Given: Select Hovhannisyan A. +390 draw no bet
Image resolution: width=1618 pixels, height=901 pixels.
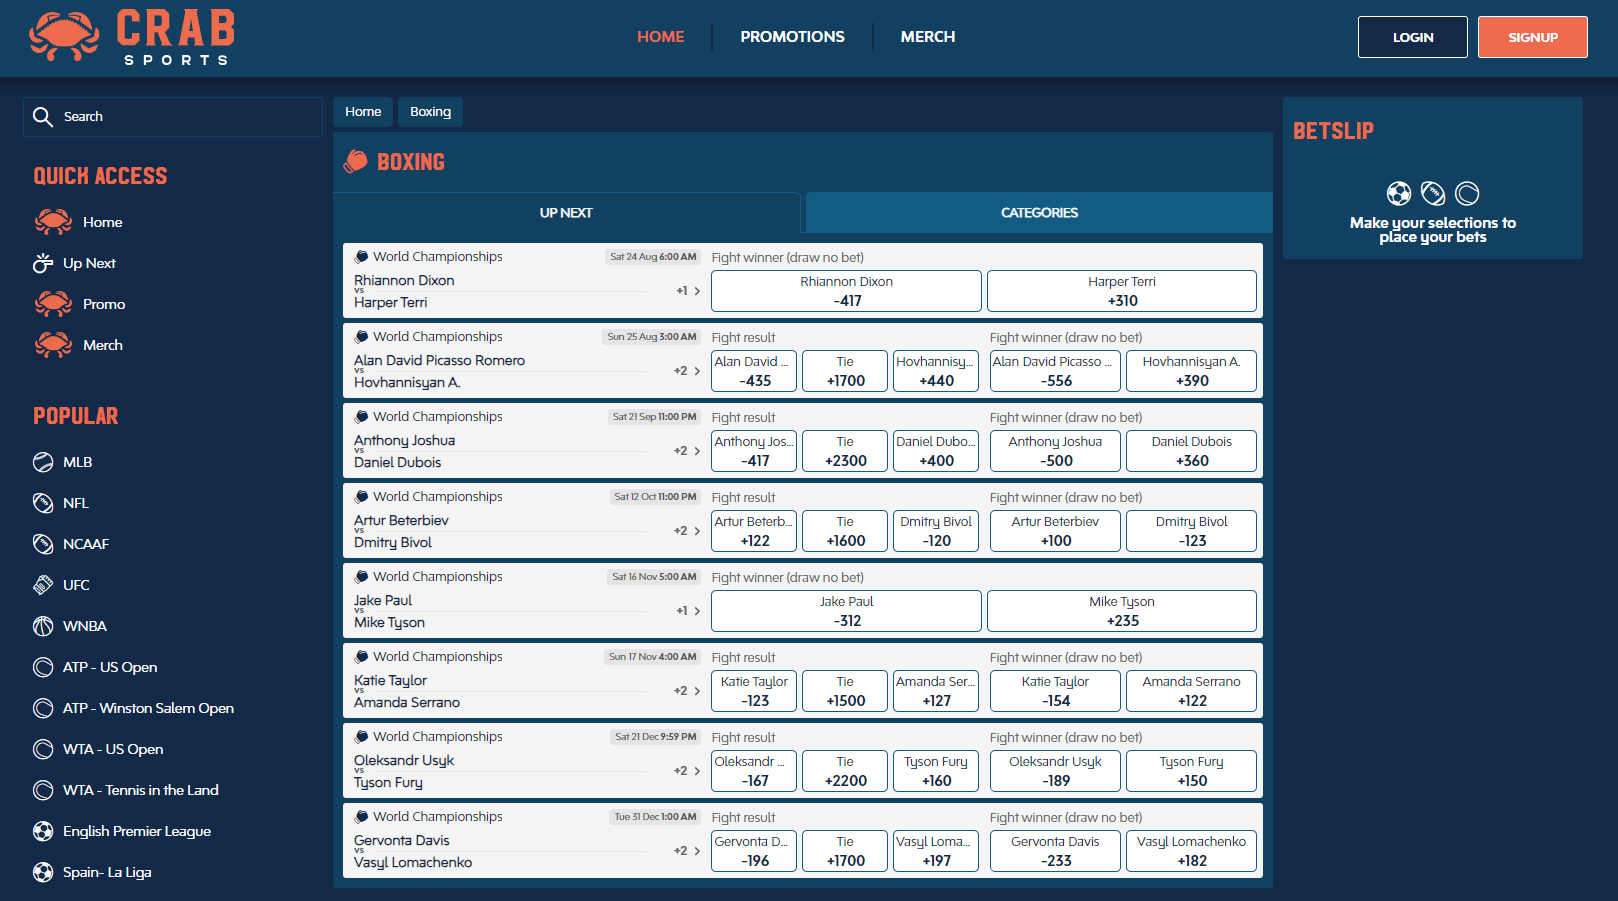Looking at the screenshot, I should (x=1191, y=371).
